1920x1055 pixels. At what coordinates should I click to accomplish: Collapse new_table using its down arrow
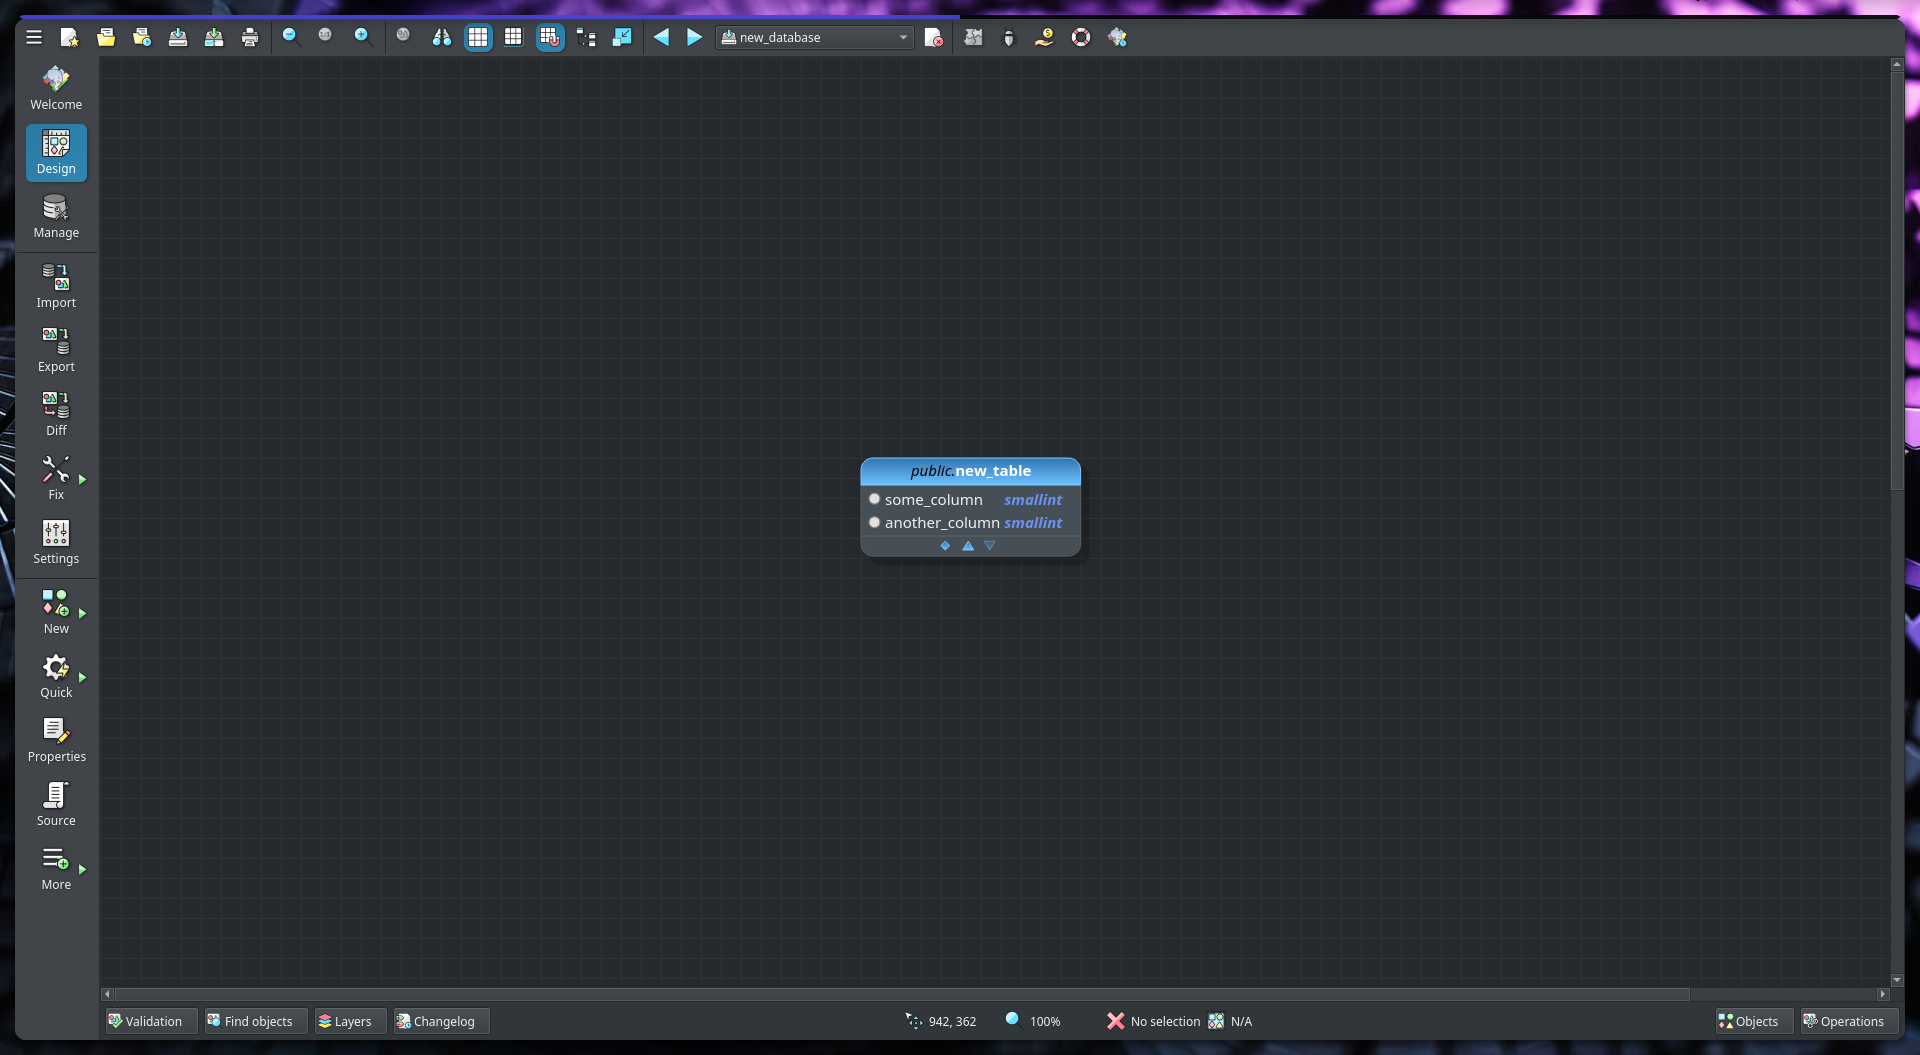click(x=990, y=546)
